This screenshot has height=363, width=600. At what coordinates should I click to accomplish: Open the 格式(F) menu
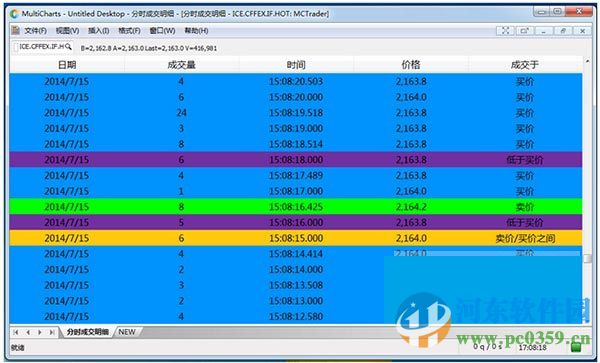click(x=129, y=31)
